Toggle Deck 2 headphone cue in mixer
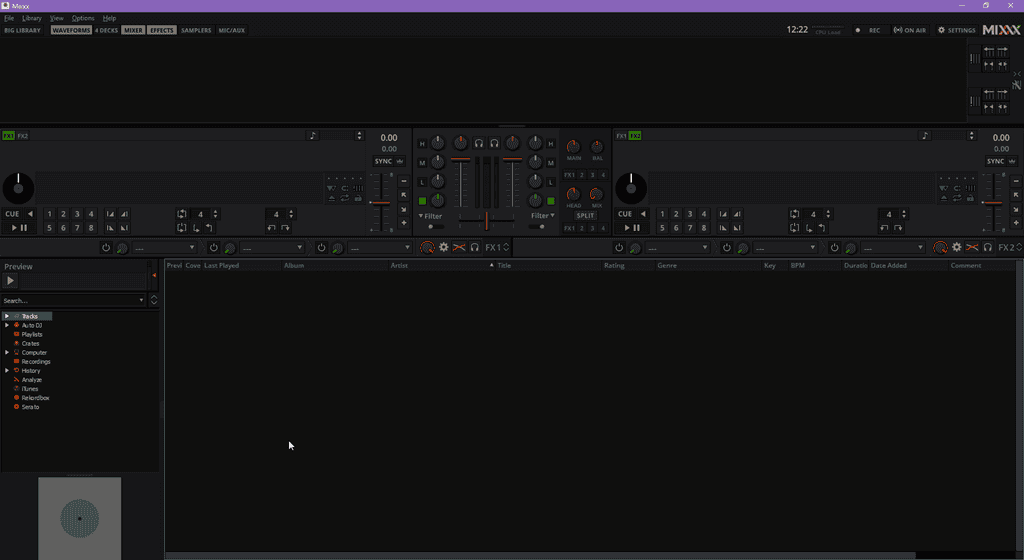 coord(494,143)
